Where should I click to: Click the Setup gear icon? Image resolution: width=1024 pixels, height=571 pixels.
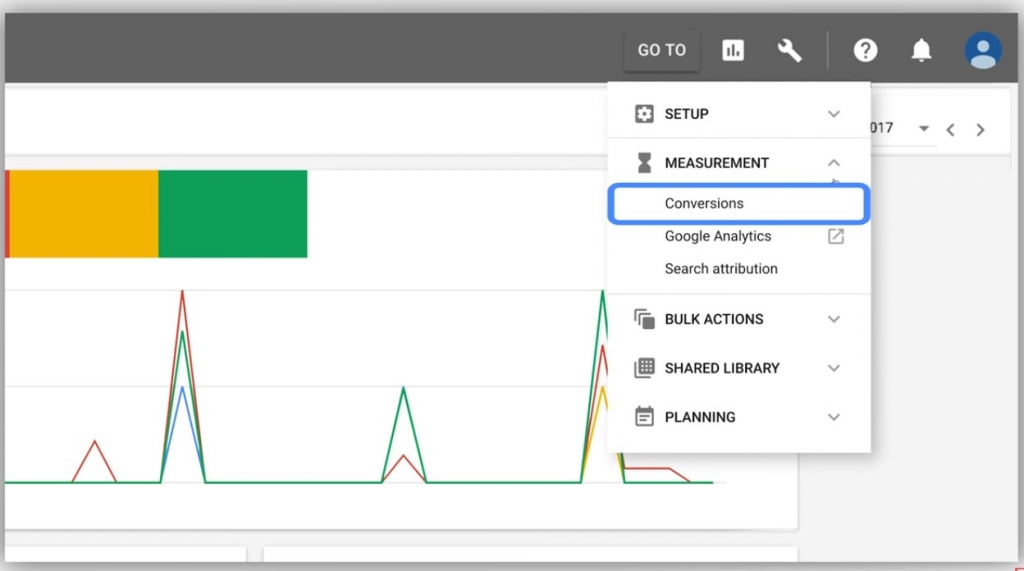click(x=644, y=114)
